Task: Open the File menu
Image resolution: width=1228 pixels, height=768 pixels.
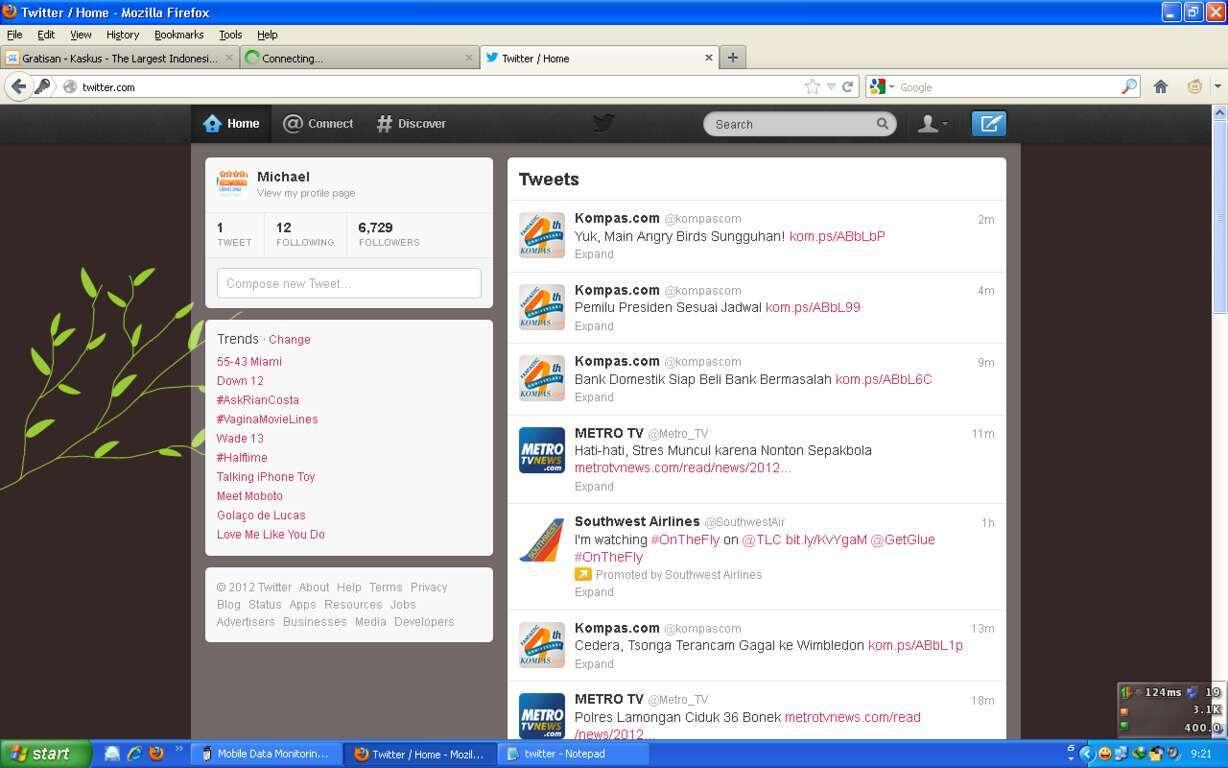Action: 14,34
